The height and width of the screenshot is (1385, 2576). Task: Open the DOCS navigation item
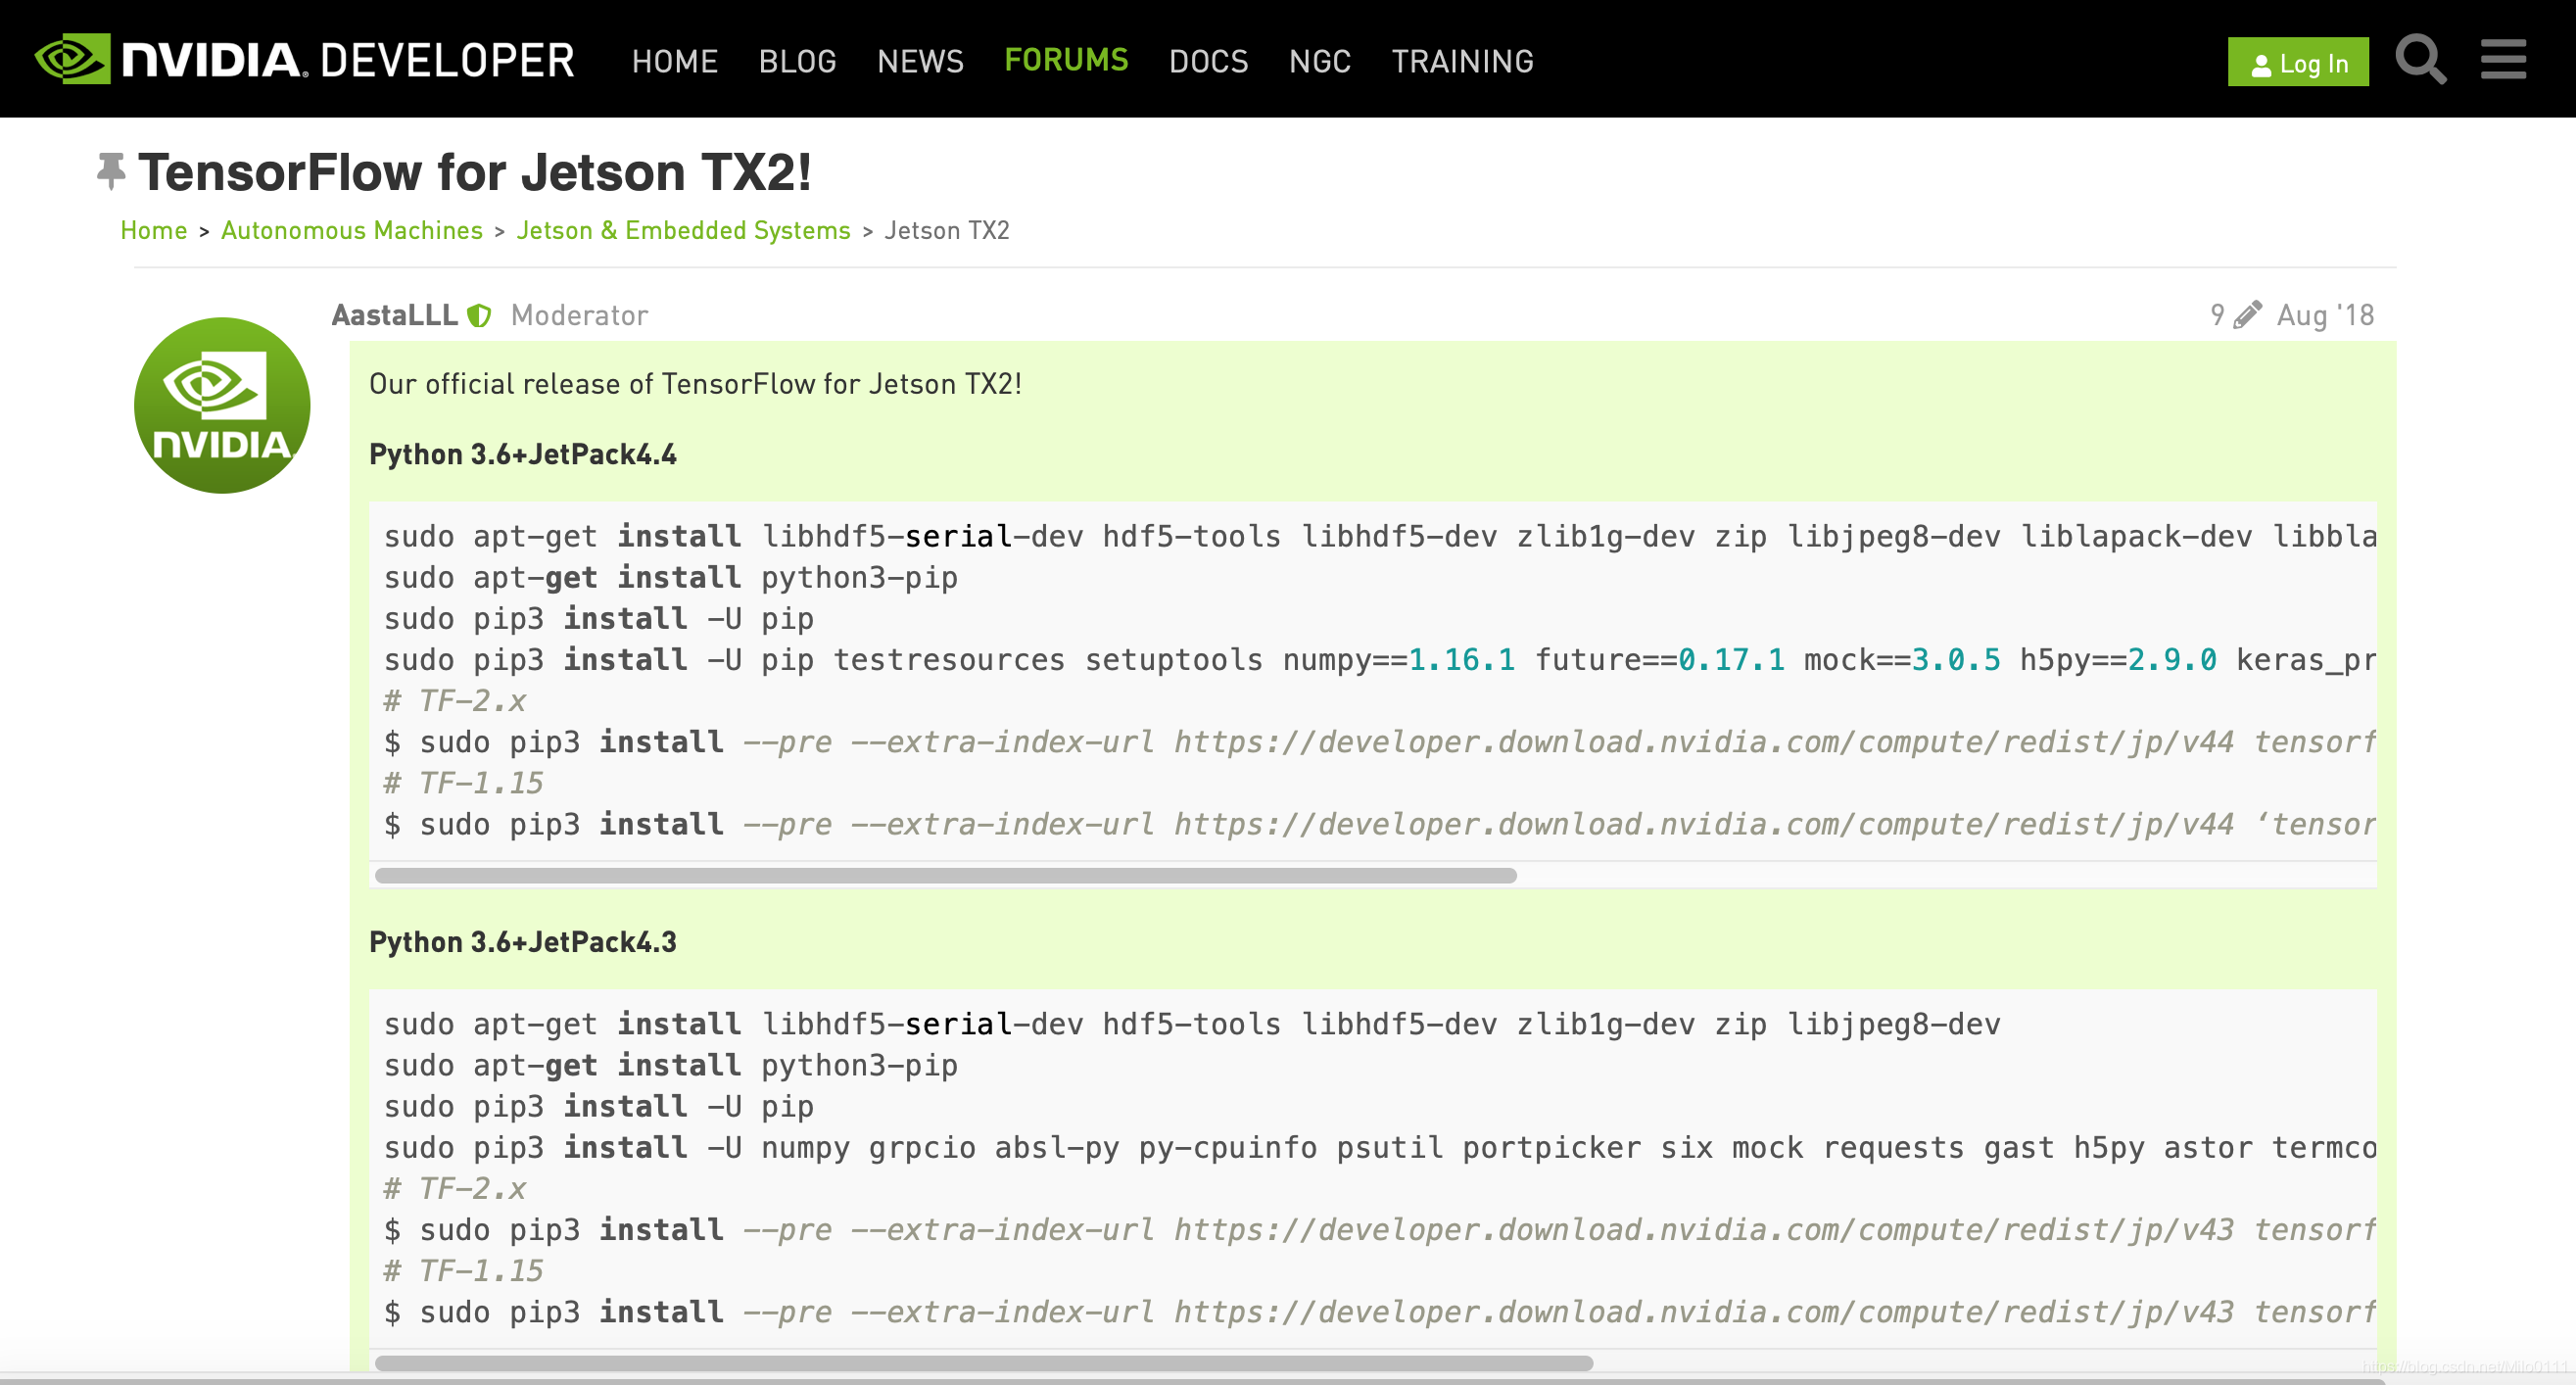[1208, 62]
